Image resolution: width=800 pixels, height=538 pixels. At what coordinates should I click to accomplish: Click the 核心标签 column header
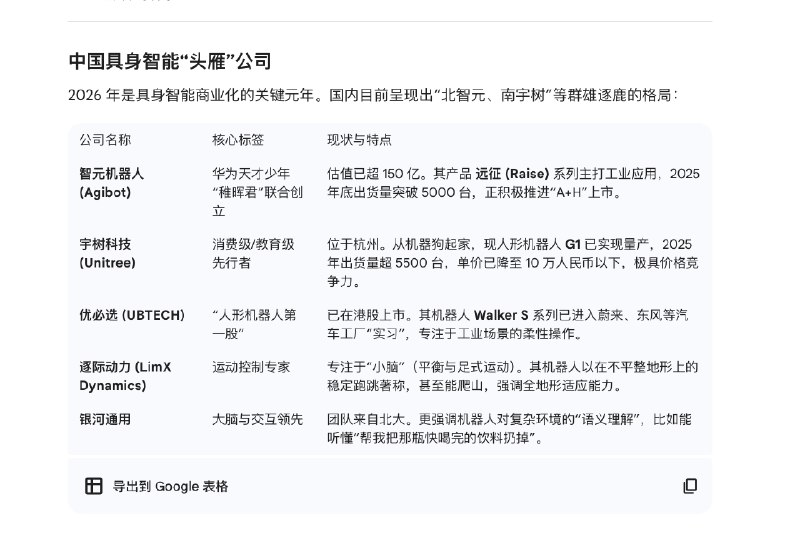[x=238, y=140]
